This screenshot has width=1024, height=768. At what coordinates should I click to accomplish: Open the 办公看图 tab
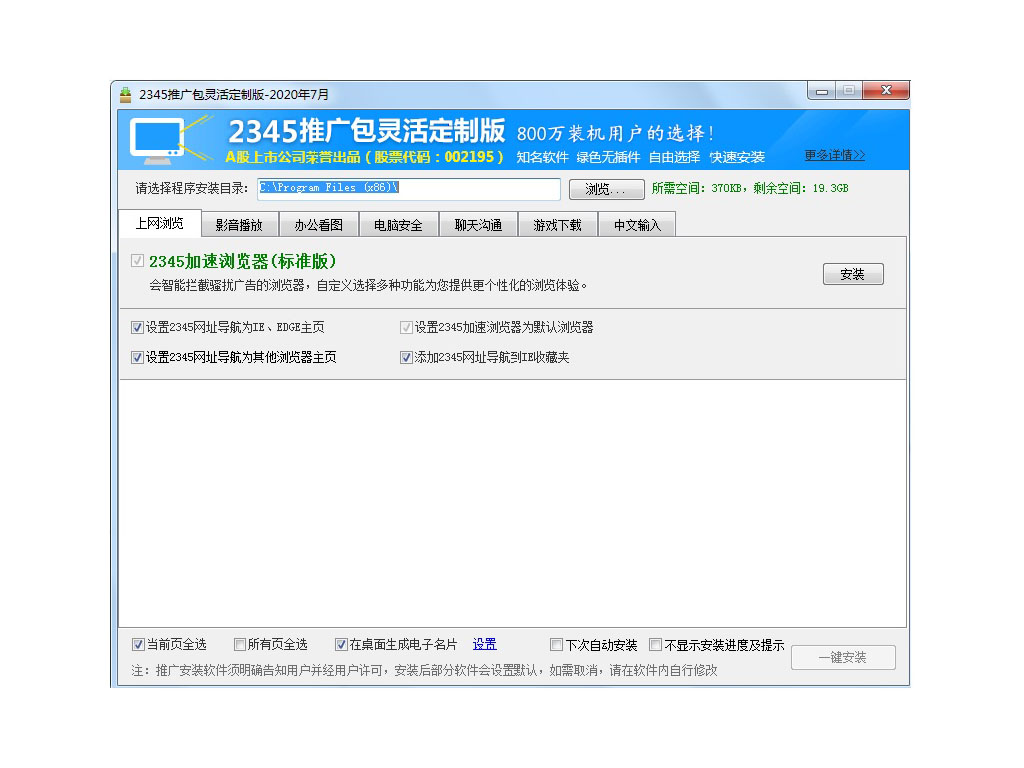point(319,225)
